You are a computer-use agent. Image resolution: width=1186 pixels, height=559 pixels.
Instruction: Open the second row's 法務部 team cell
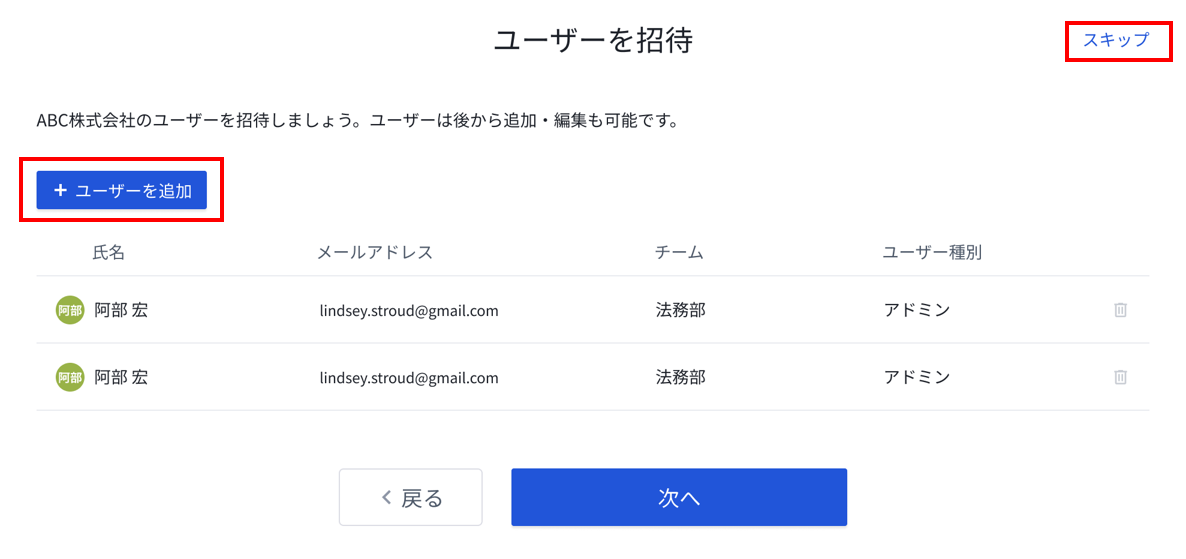[680, 377]
